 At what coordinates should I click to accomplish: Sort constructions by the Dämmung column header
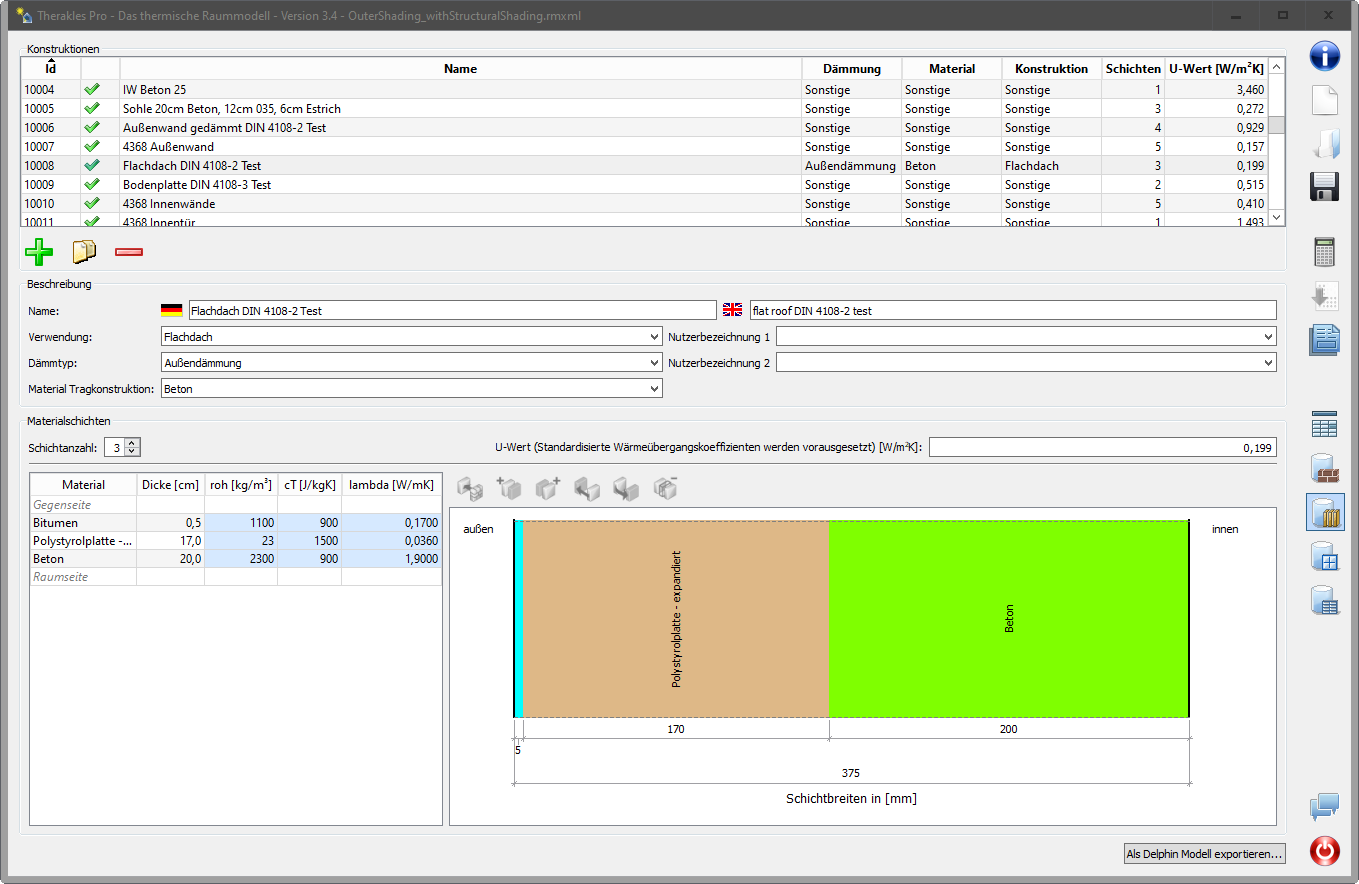(x=852, y=69)
